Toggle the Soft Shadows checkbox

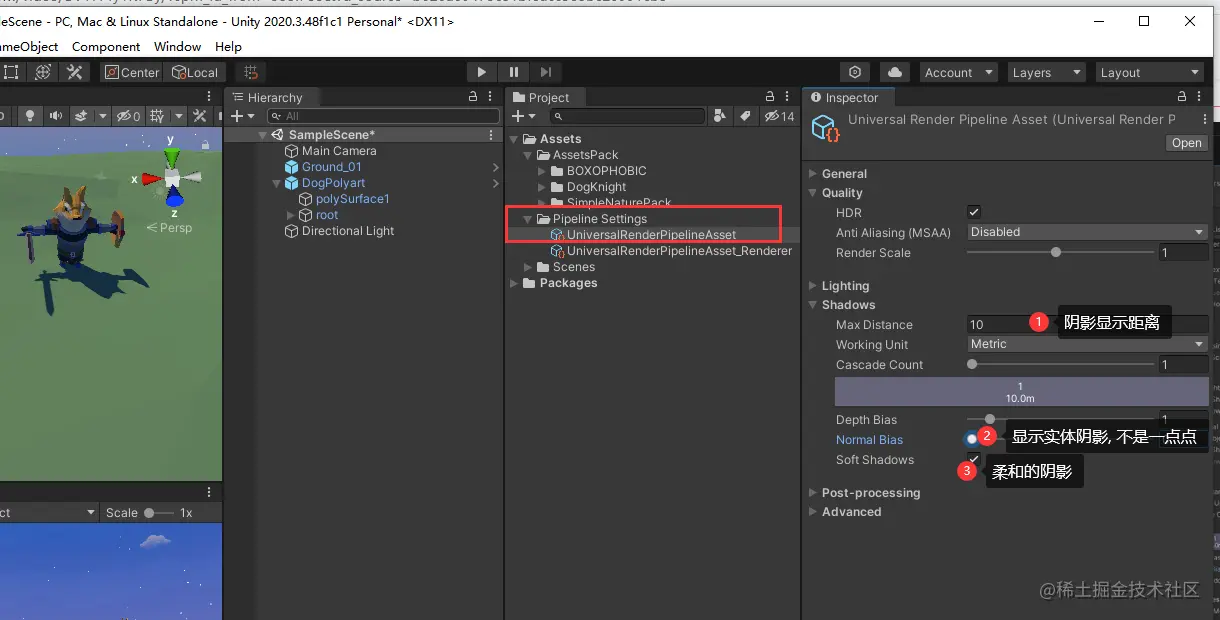[x=974, y=459]
